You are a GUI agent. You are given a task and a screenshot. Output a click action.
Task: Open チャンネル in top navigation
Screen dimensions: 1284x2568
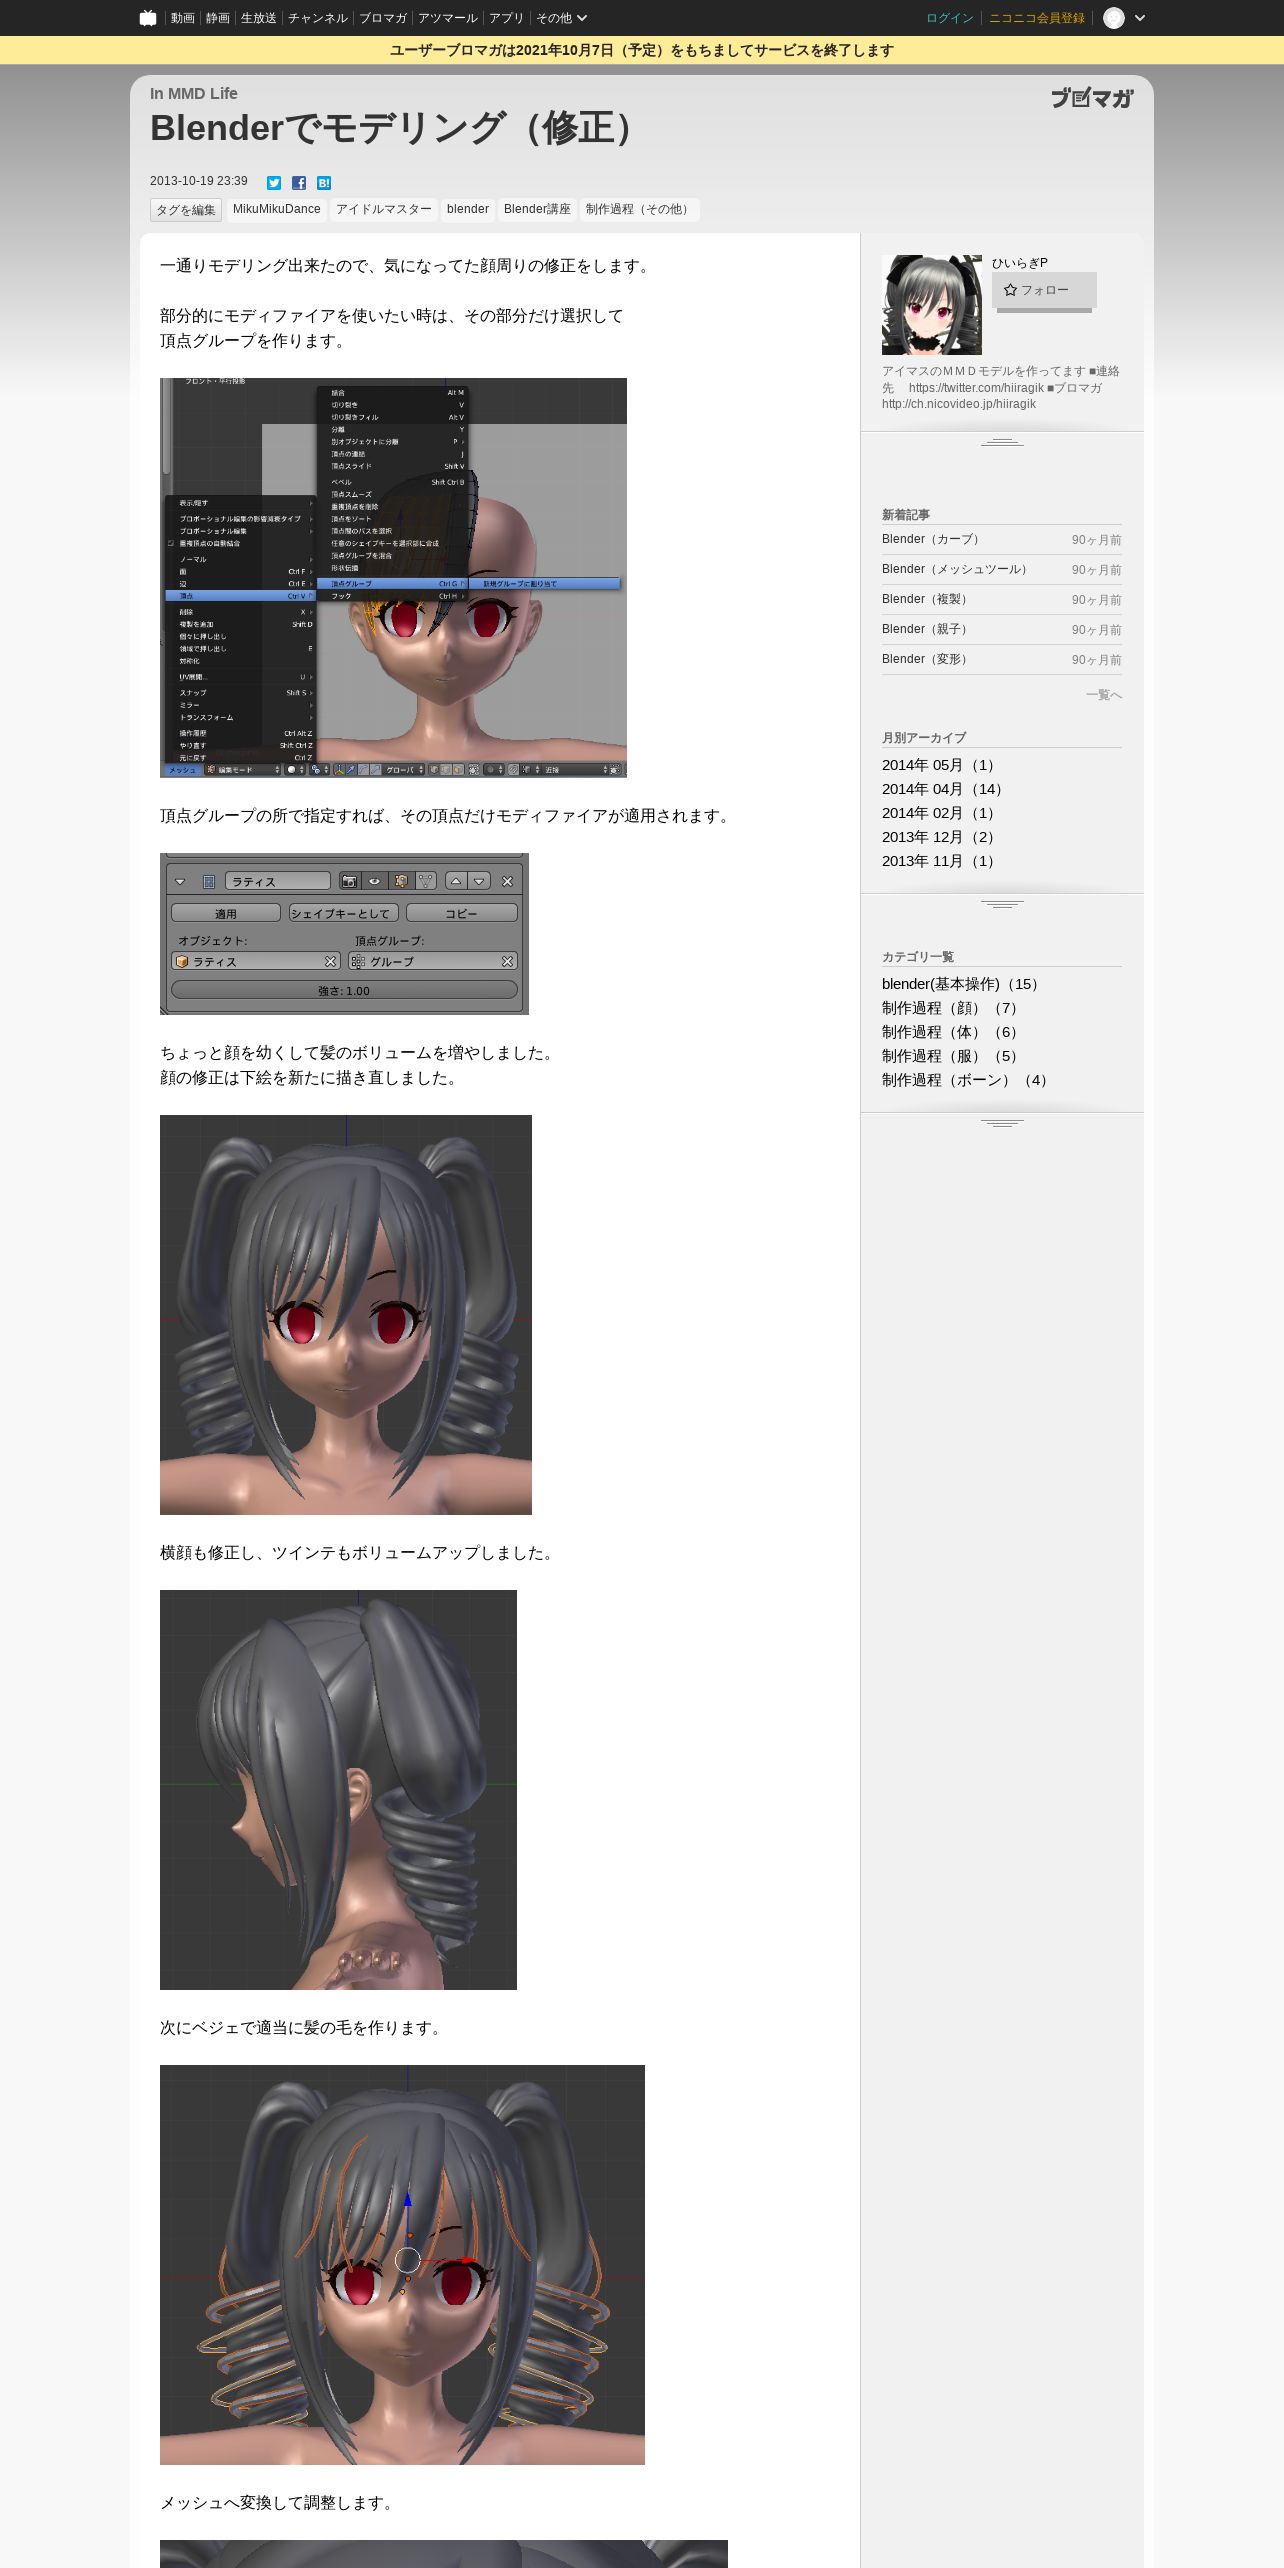click(318, 18)
